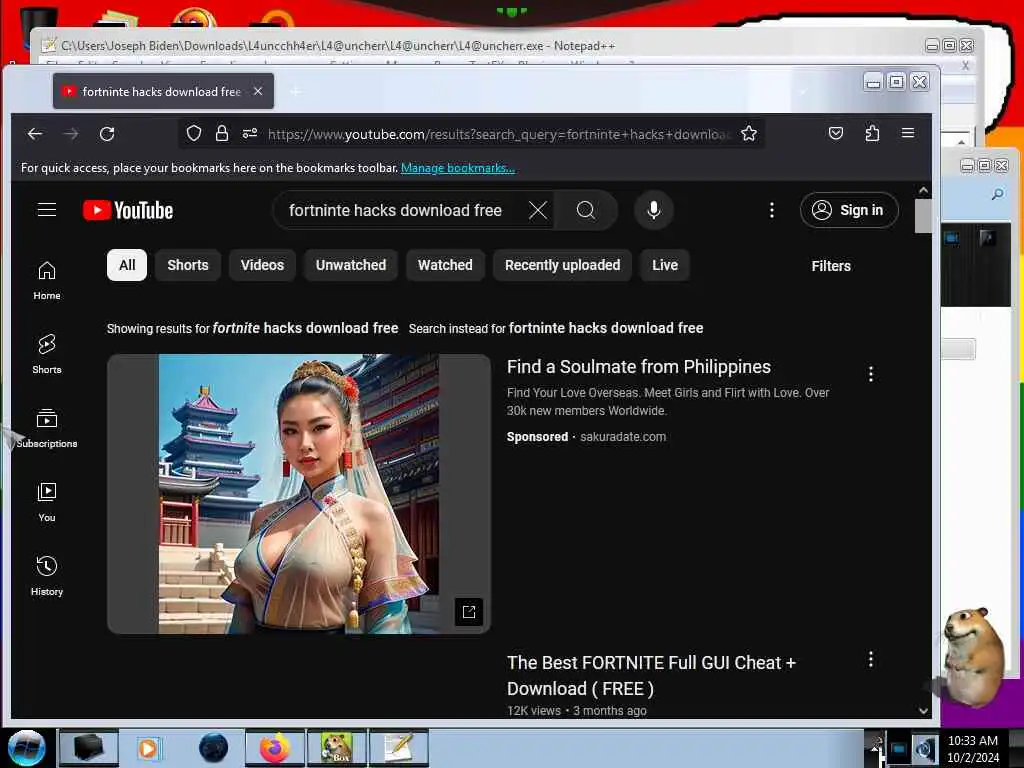1024x768 pixels.
Task: Expand the search Filters panel
Action: (831, 266)
